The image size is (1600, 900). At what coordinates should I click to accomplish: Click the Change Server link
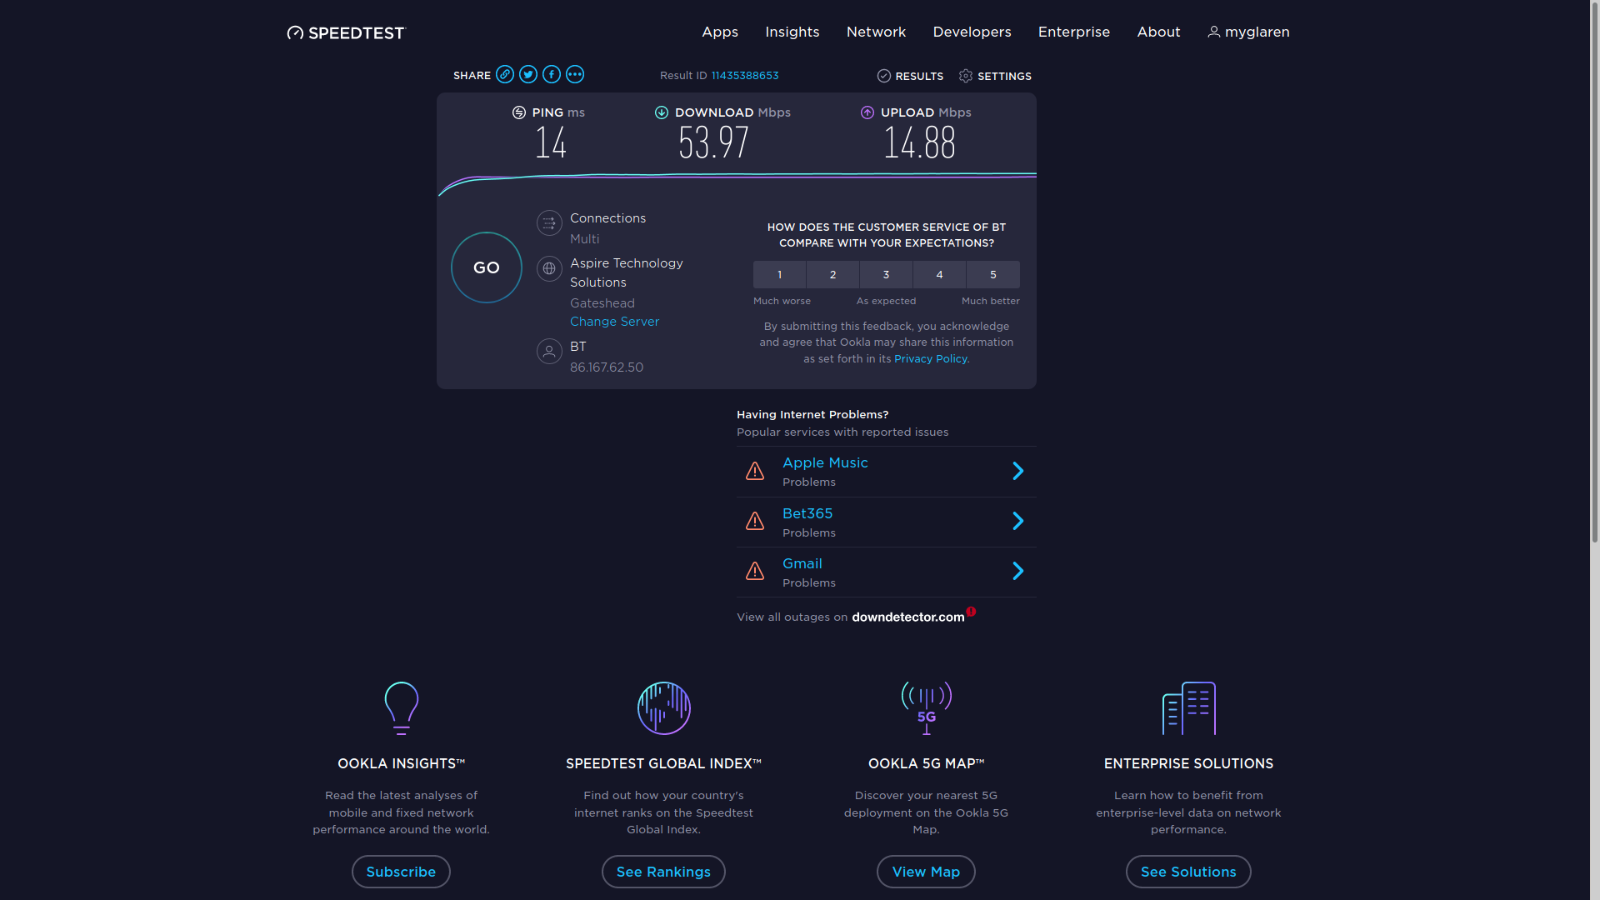pyautogui.click(x=615, y=322)
